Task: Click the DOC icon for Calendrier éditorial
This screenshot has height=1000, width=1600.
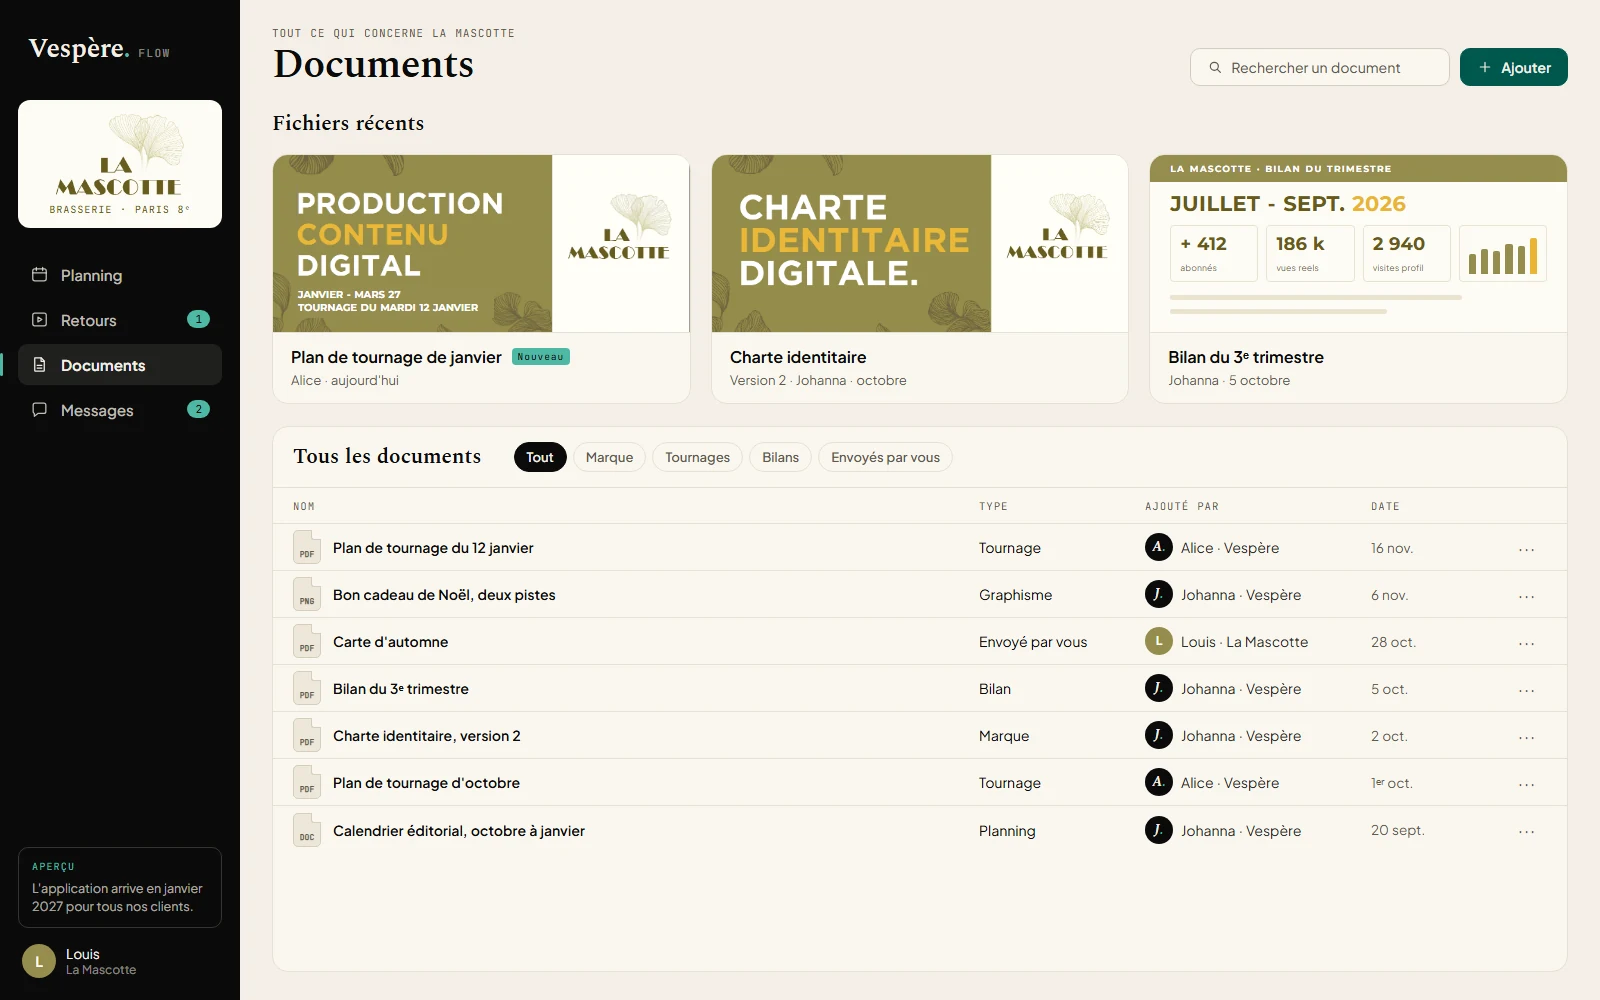Action: pyautogui.click(x=307, y=830)
